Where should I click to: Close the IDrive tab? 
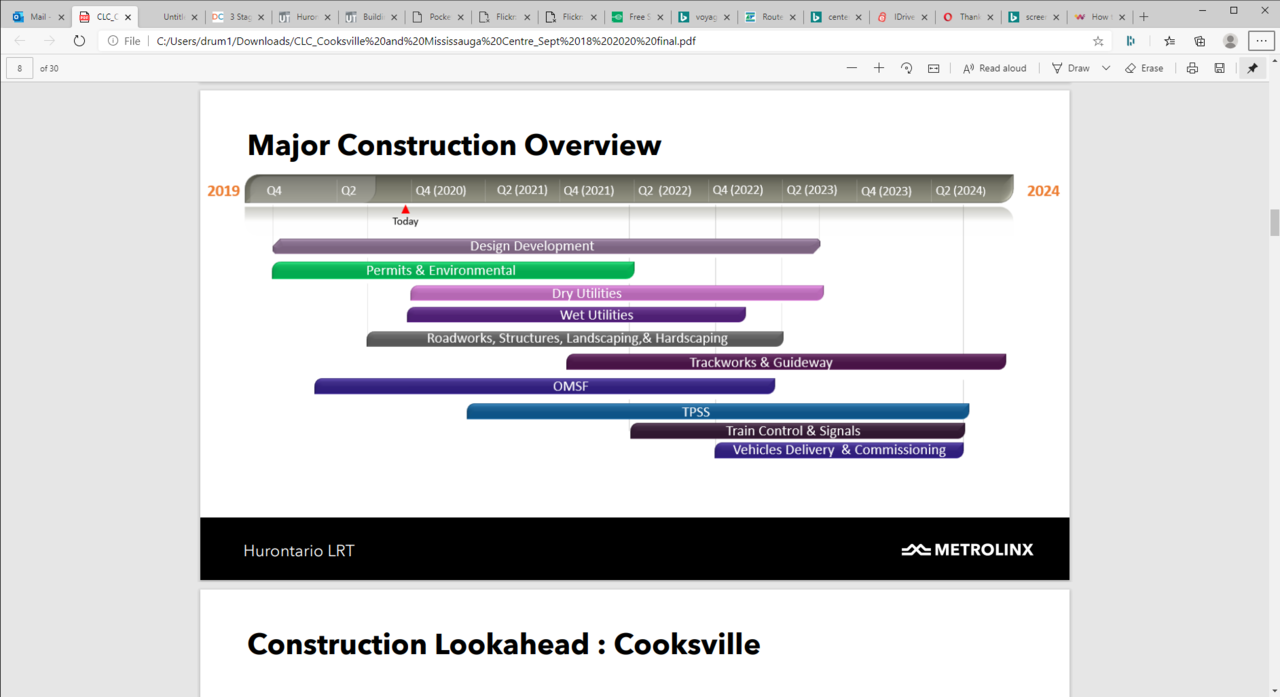pos(925,17)
